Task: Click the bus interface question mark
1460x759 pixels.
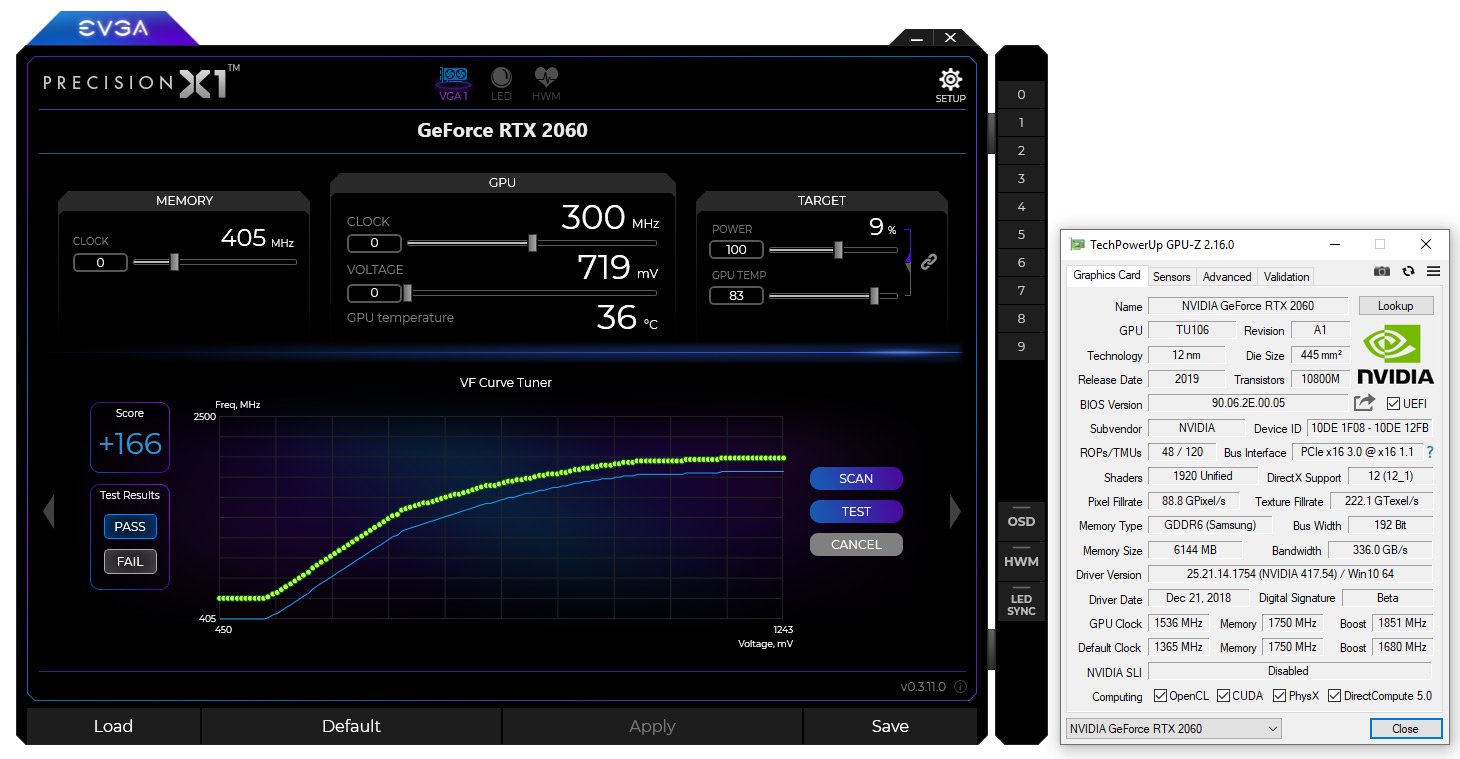Action: click(x=1430, y=452)
